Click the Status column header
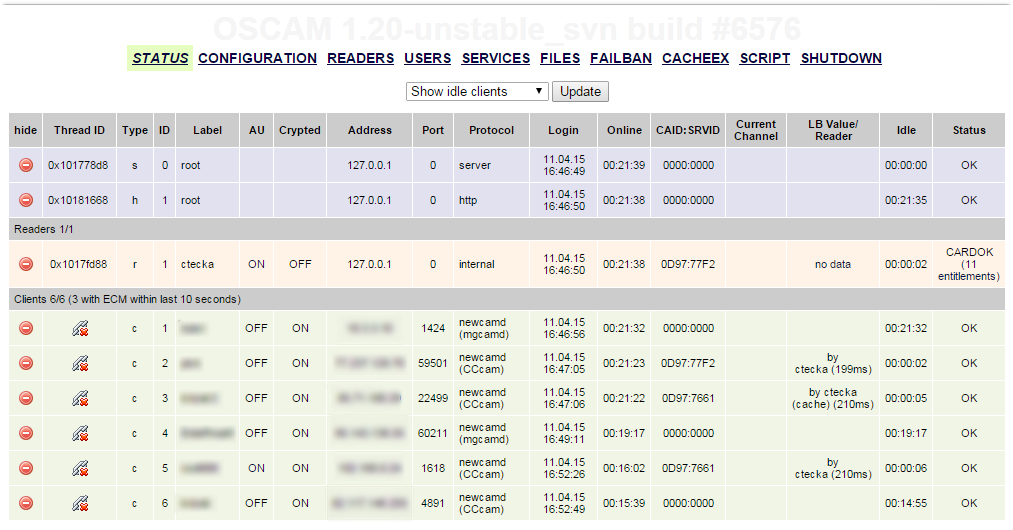This screenshot has height=530, width=1013. [969, 130]
